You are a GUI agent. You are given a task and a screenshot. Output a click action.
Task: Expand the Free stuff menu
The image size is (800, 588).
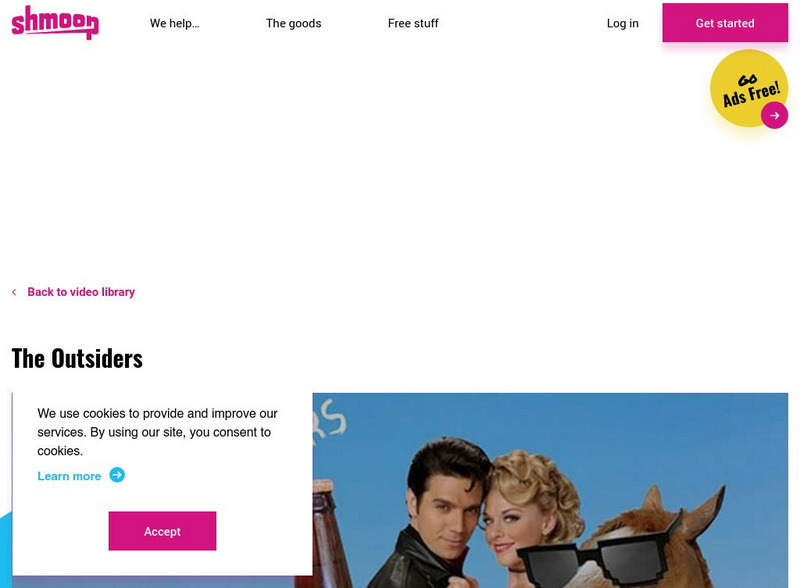(x=413, y=23)
